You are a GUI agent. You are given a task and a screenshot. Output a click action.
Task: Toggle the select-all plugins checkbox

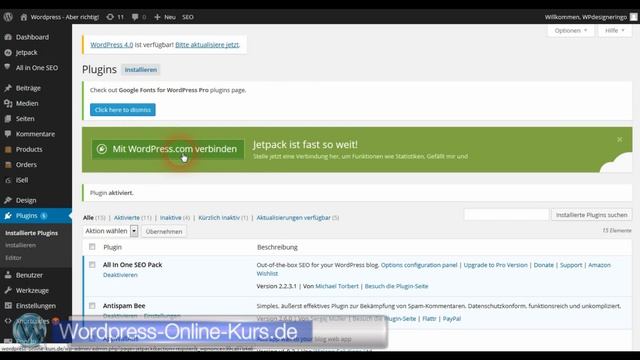(x=92, y=247)
